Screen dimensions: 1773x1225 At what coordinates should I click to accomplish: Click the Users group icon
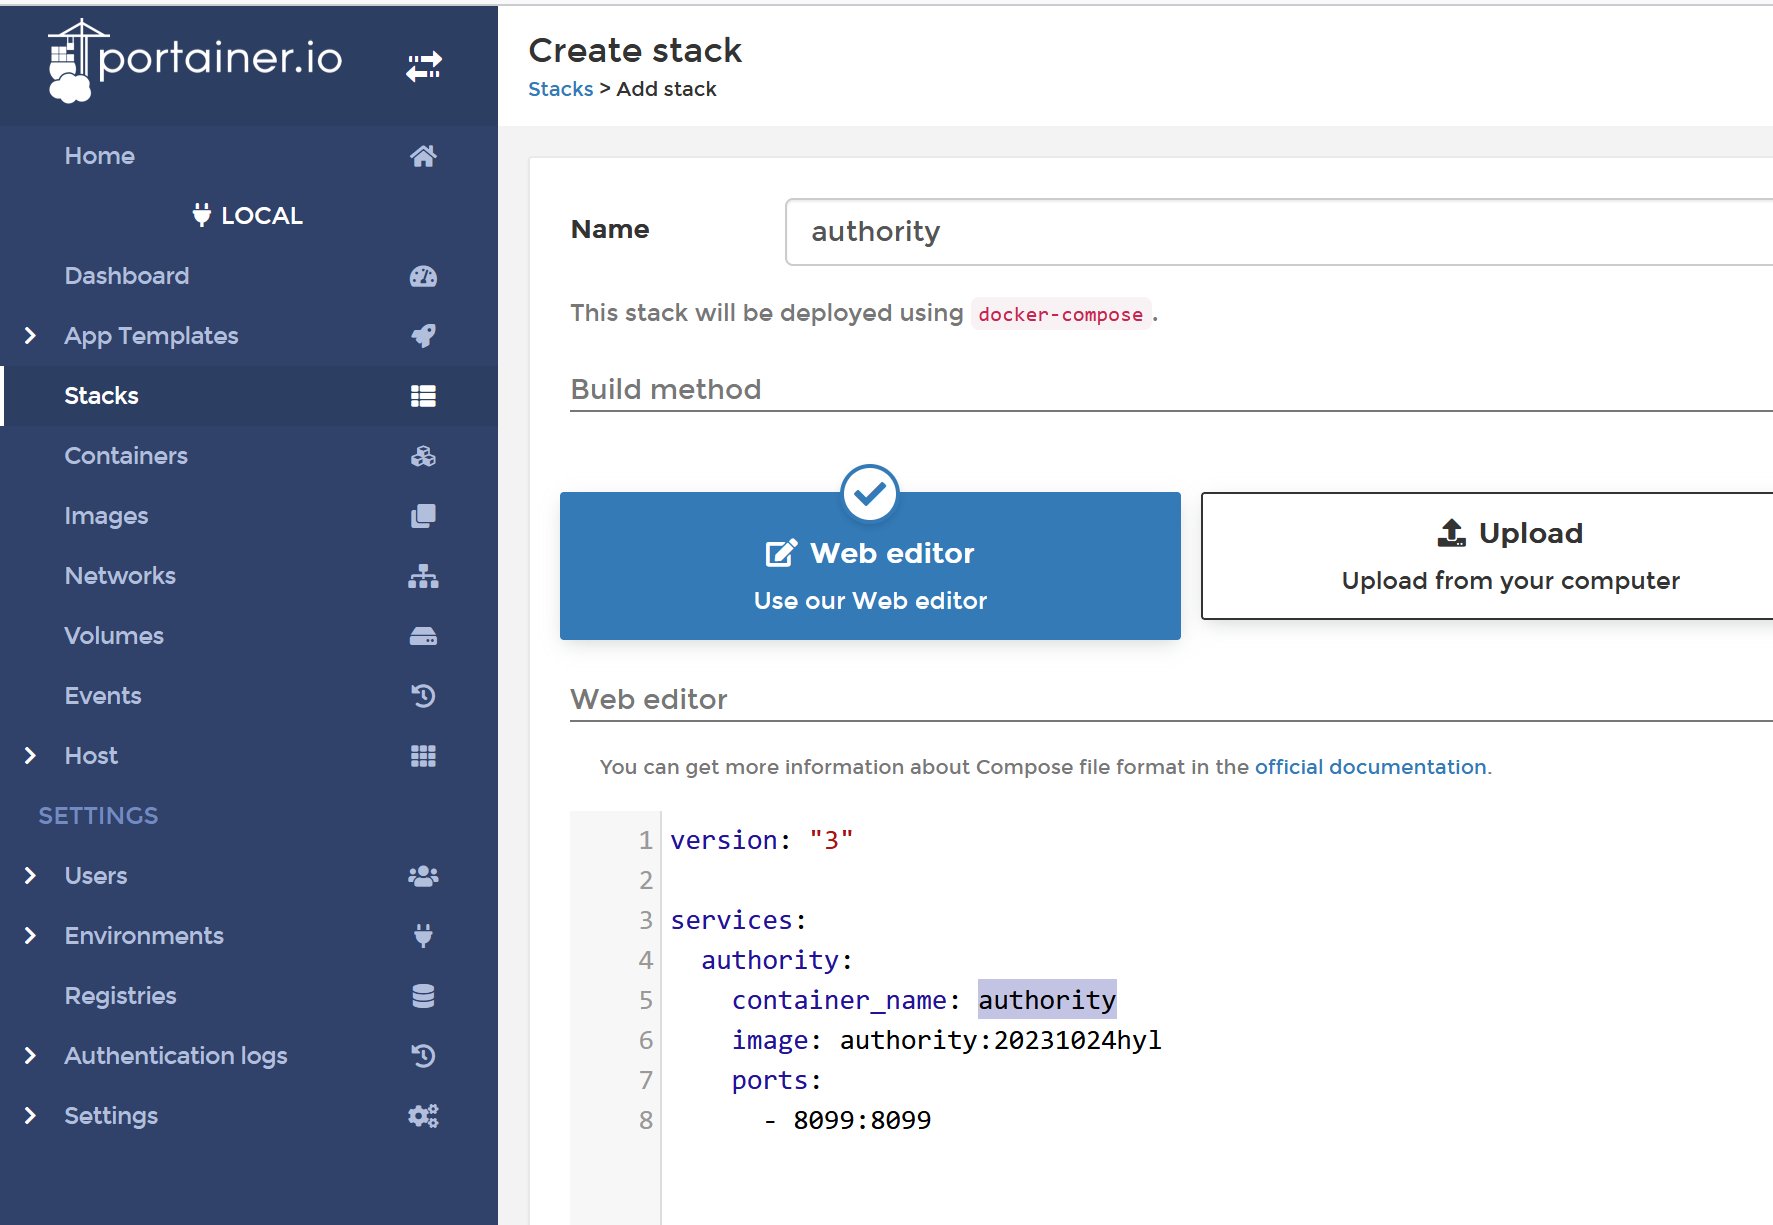pos(423,876)
